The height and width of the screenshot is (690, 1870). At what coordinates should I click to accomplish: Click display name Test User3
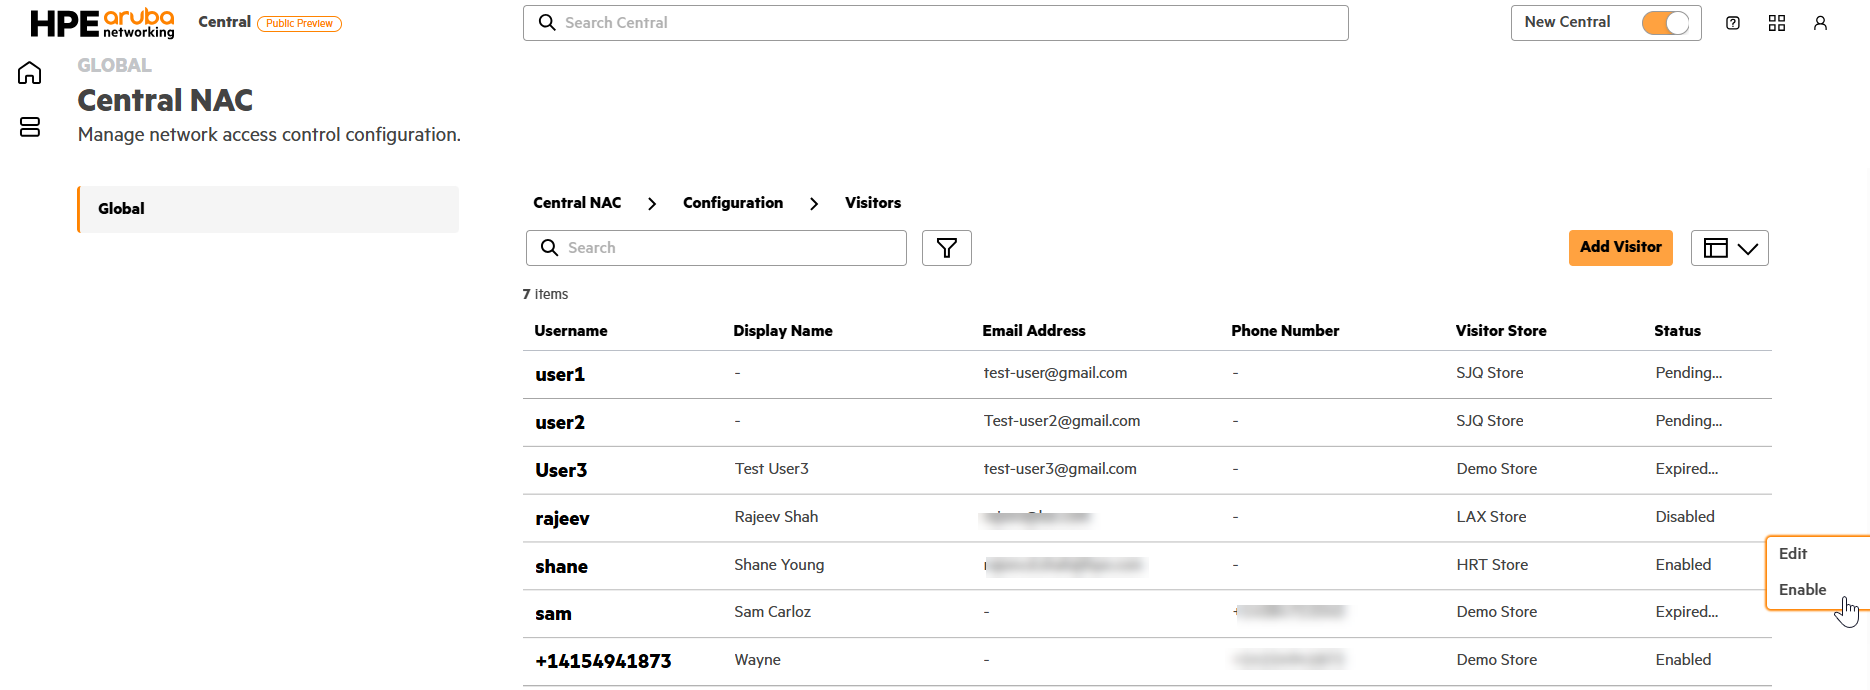point(771,469)
